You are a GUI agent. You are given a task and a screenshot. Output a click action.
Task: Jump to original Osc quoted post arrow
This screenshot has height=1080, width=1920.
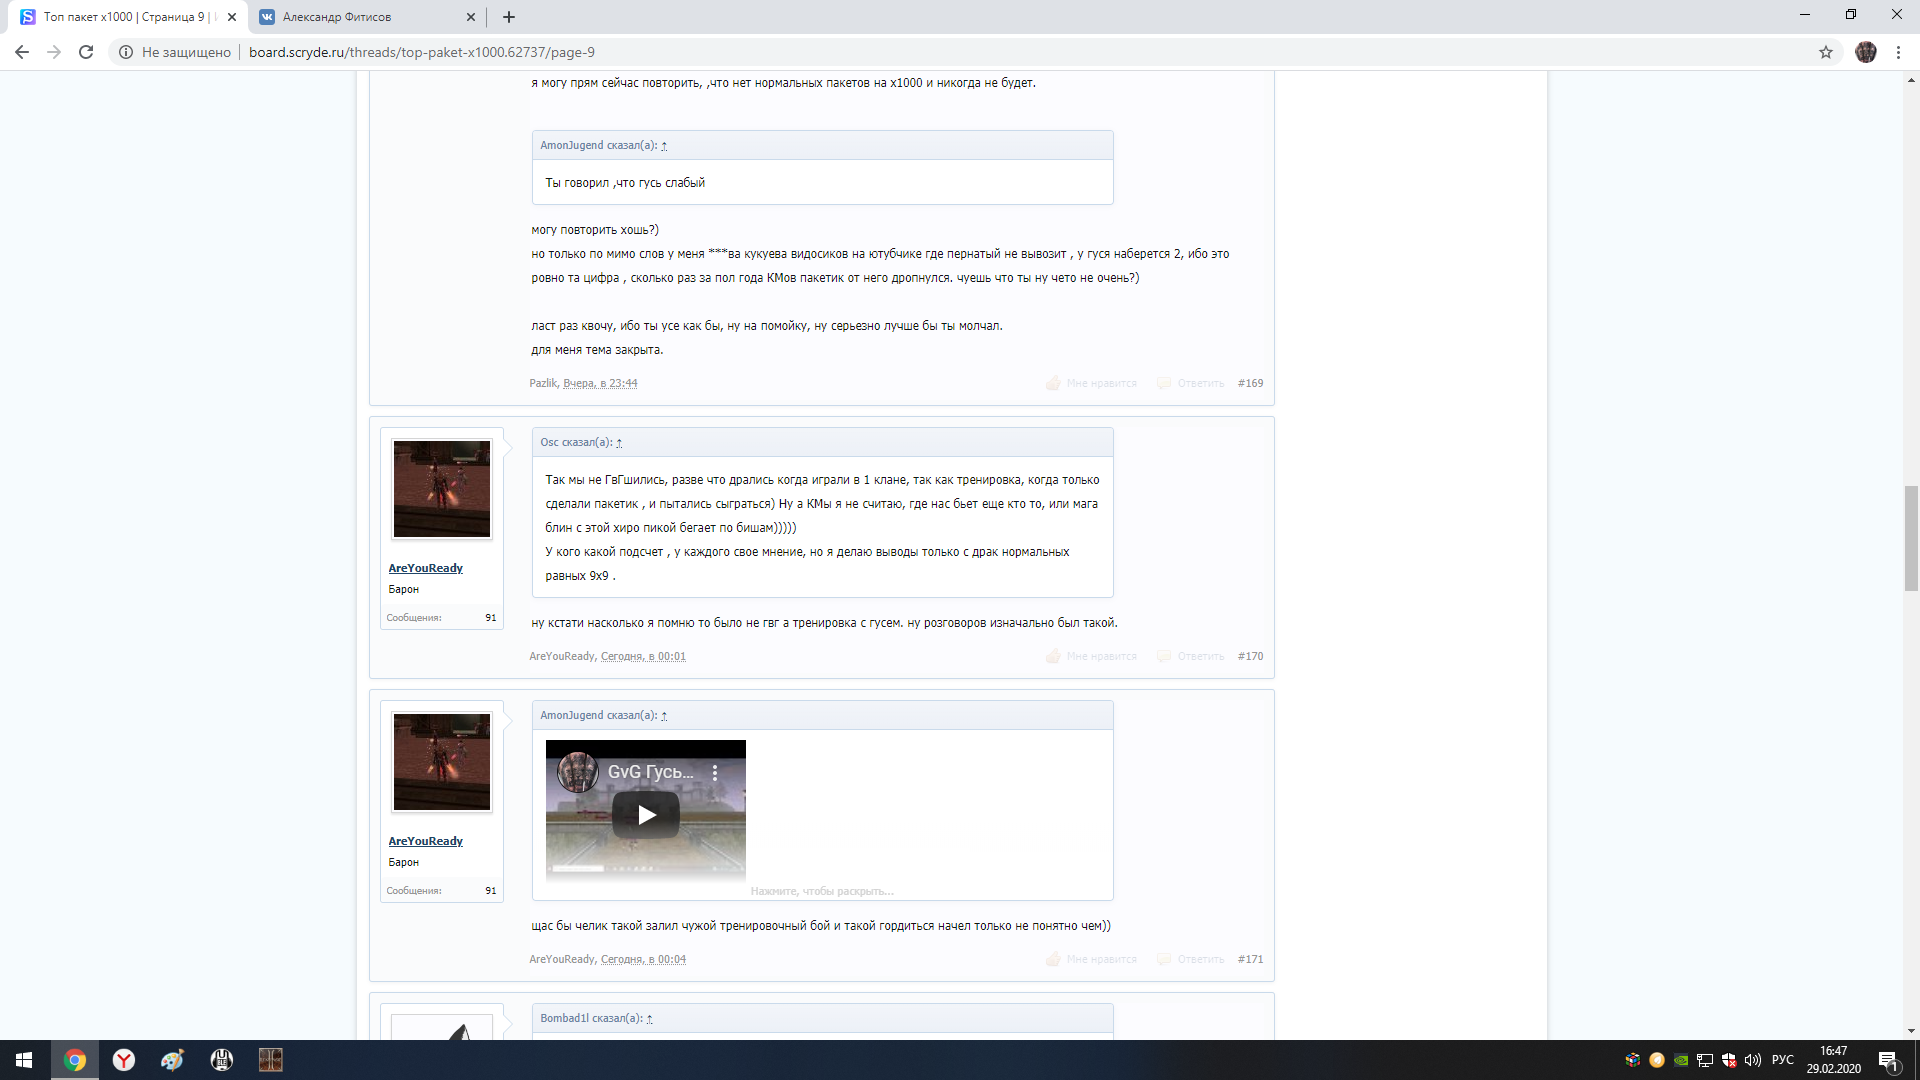click(619, 443)
